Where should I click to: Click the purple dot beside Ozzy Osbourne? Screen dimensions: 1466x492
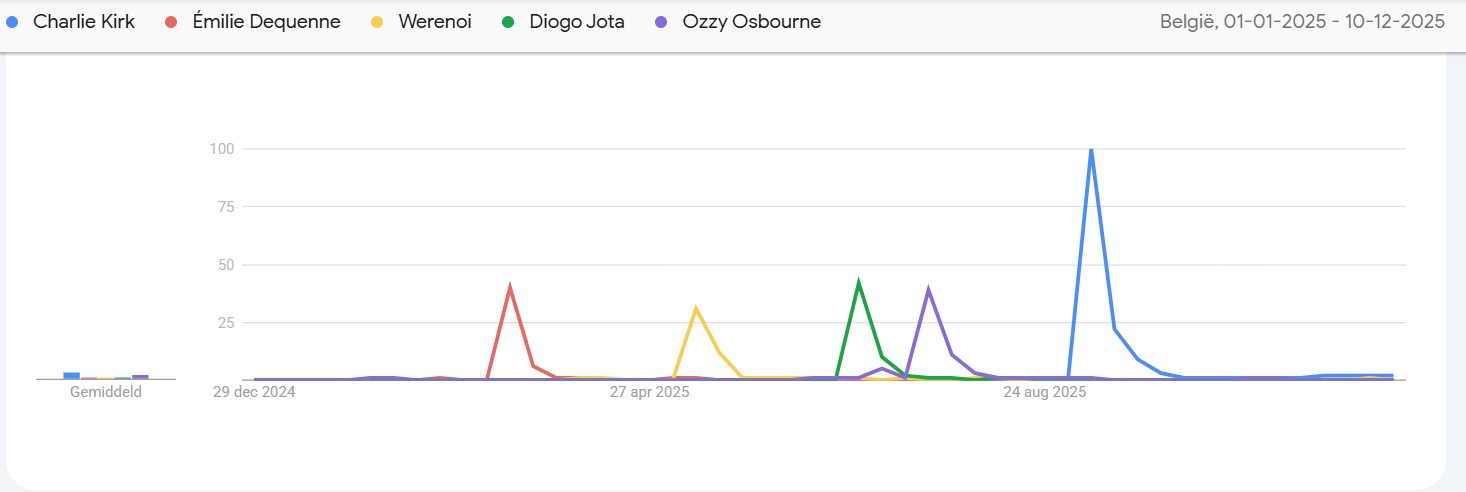661,22
